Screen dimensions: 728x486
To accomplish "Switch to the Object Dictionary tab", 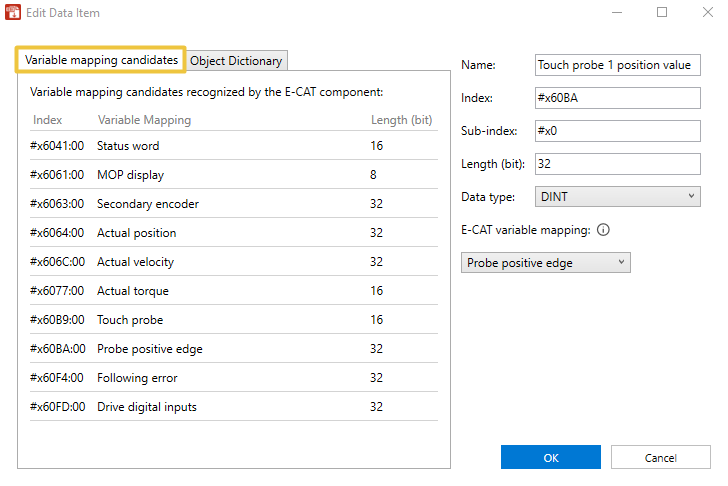I will pyautogui.click(x=236, y=61).
